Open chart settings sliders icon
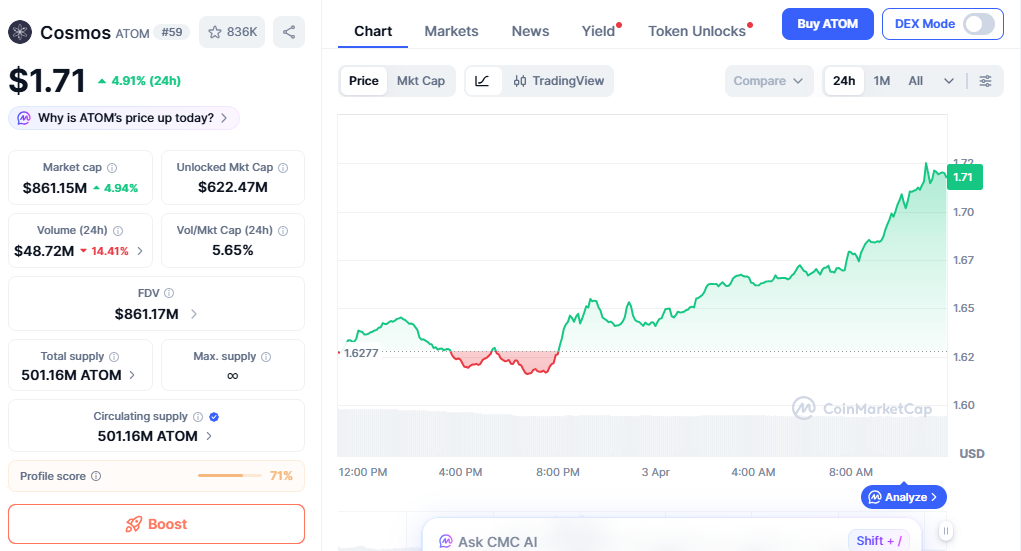Screen dimensions: 1021x551 pos(986,81)
